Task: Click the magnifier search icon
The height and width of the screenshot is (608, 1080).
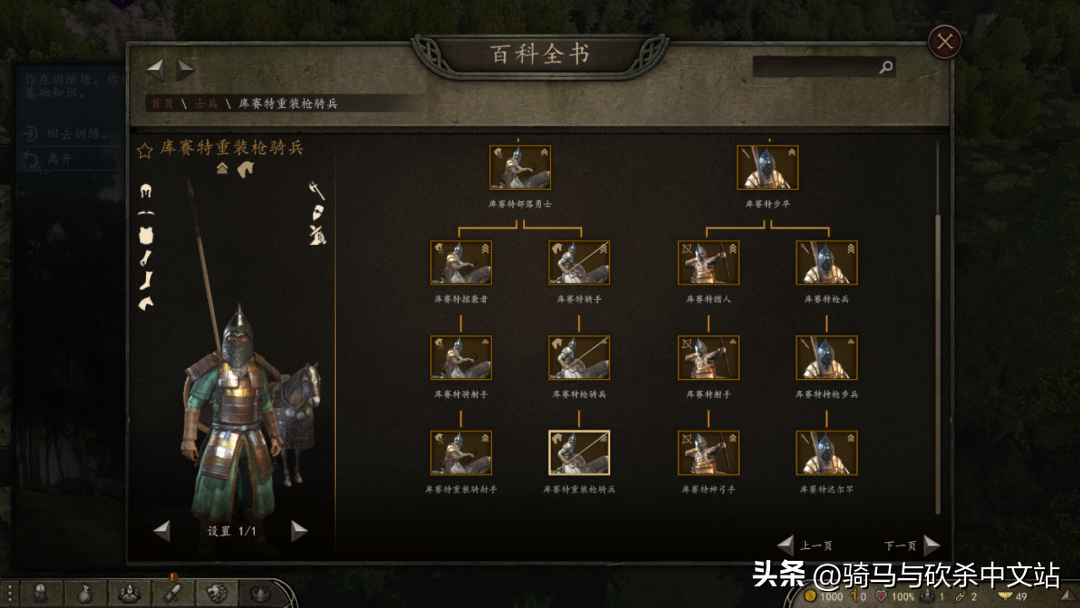Action: [886, 67]
